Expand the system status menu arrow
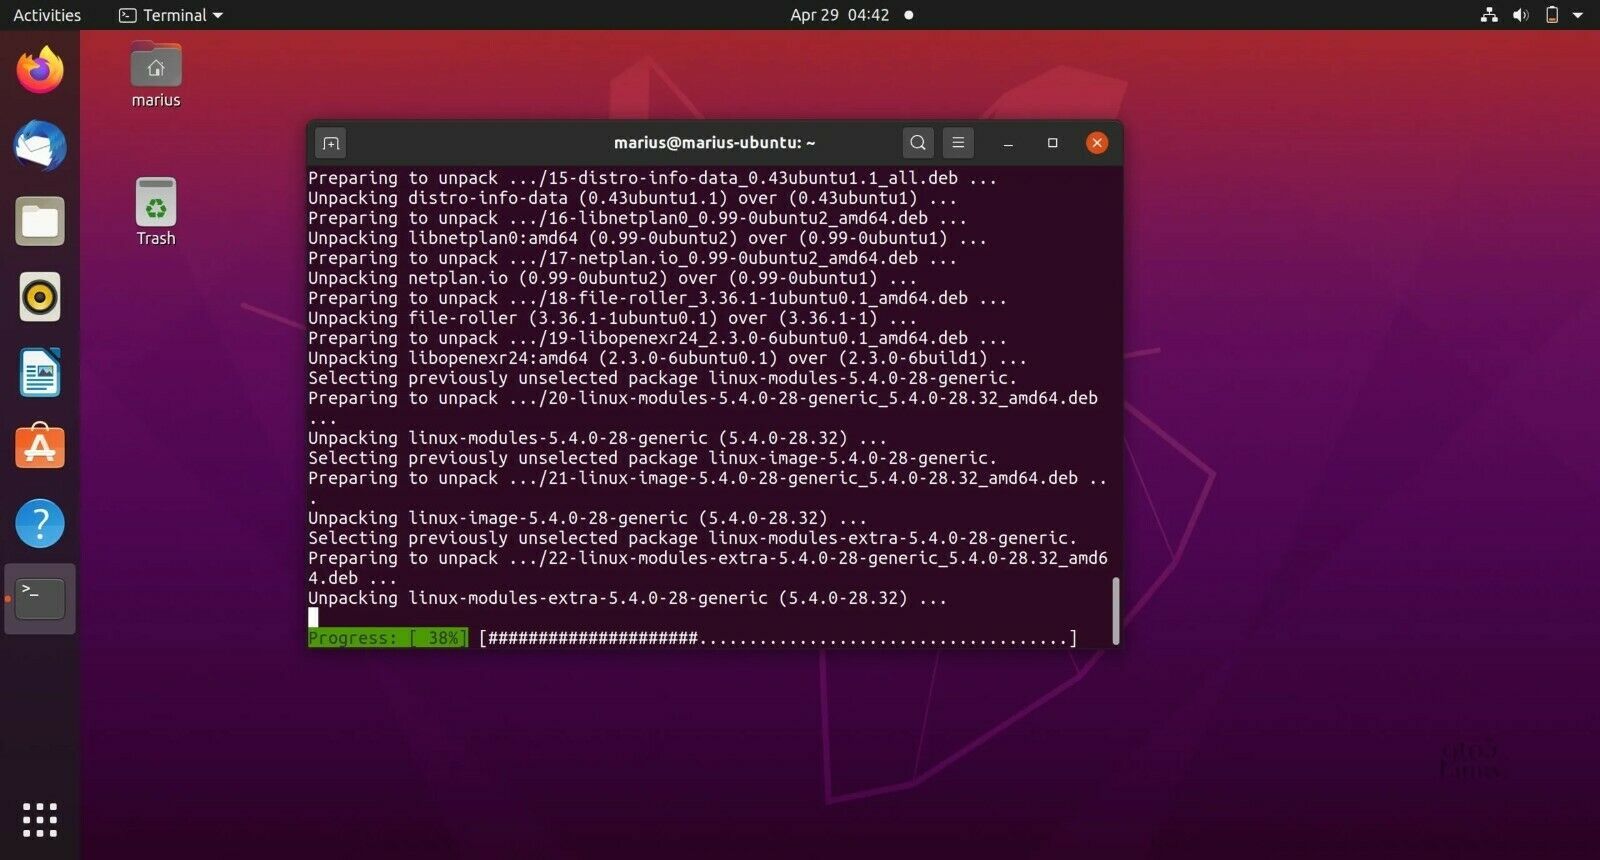Image resolution: width=1600 pixels, height=860 pixels. point(1578,15)
